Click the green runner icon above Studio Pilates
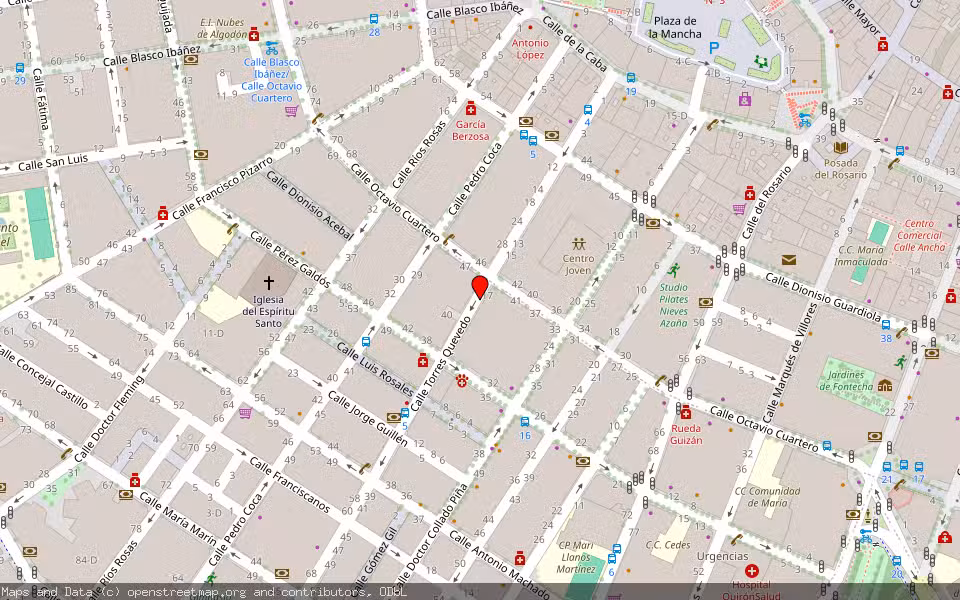 [x=674, y=270]
